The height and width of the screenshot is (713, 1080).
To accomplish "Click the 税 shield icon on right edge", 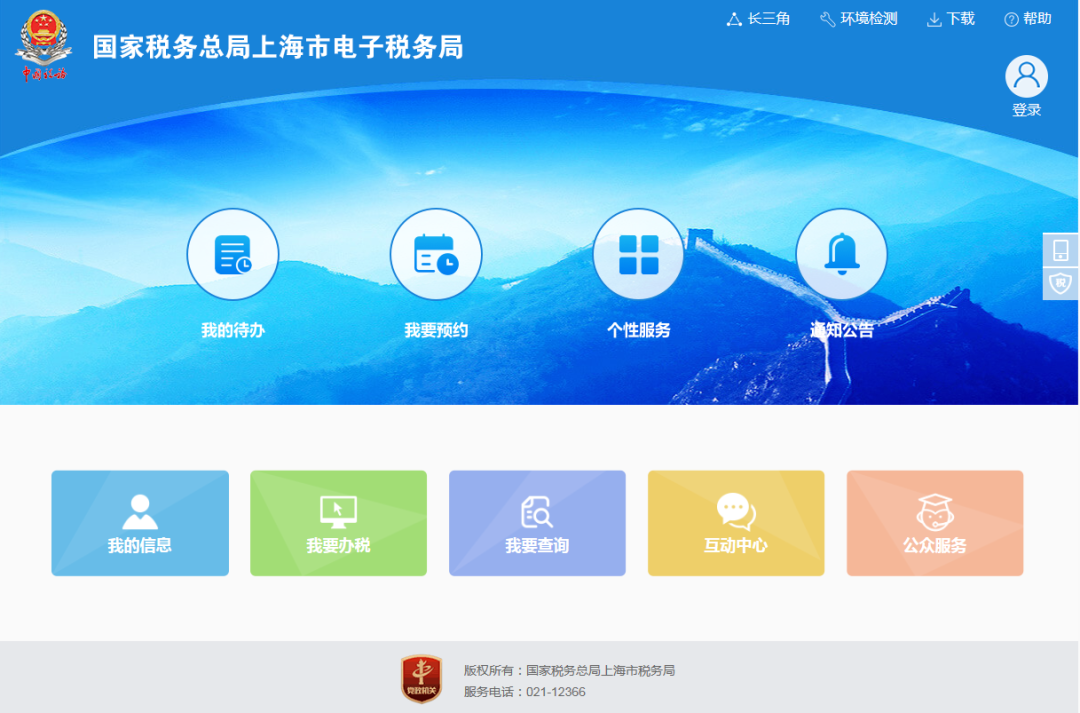I will (1060, 283).
